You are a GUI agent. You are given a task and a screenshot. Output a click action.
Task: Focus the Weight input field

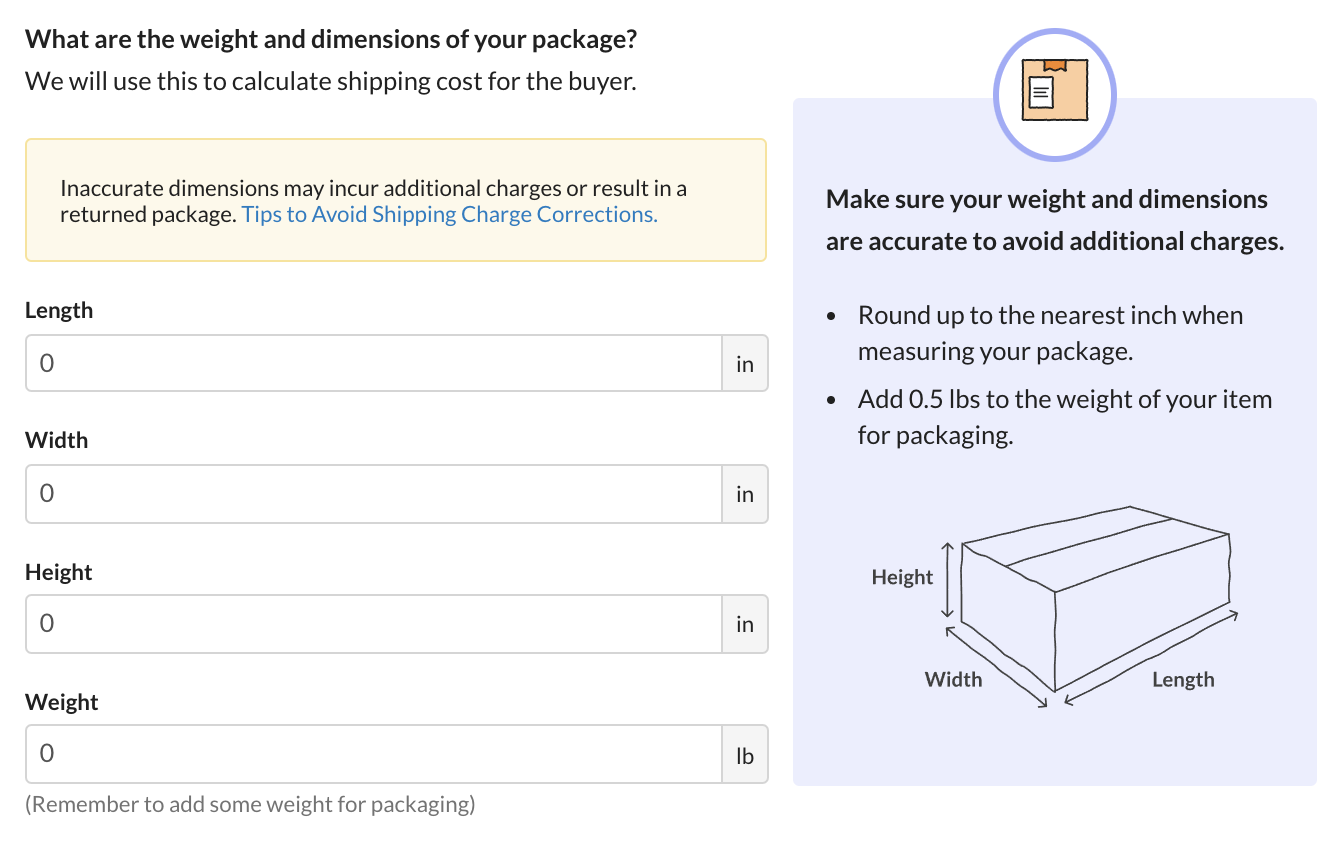[373, 754]
